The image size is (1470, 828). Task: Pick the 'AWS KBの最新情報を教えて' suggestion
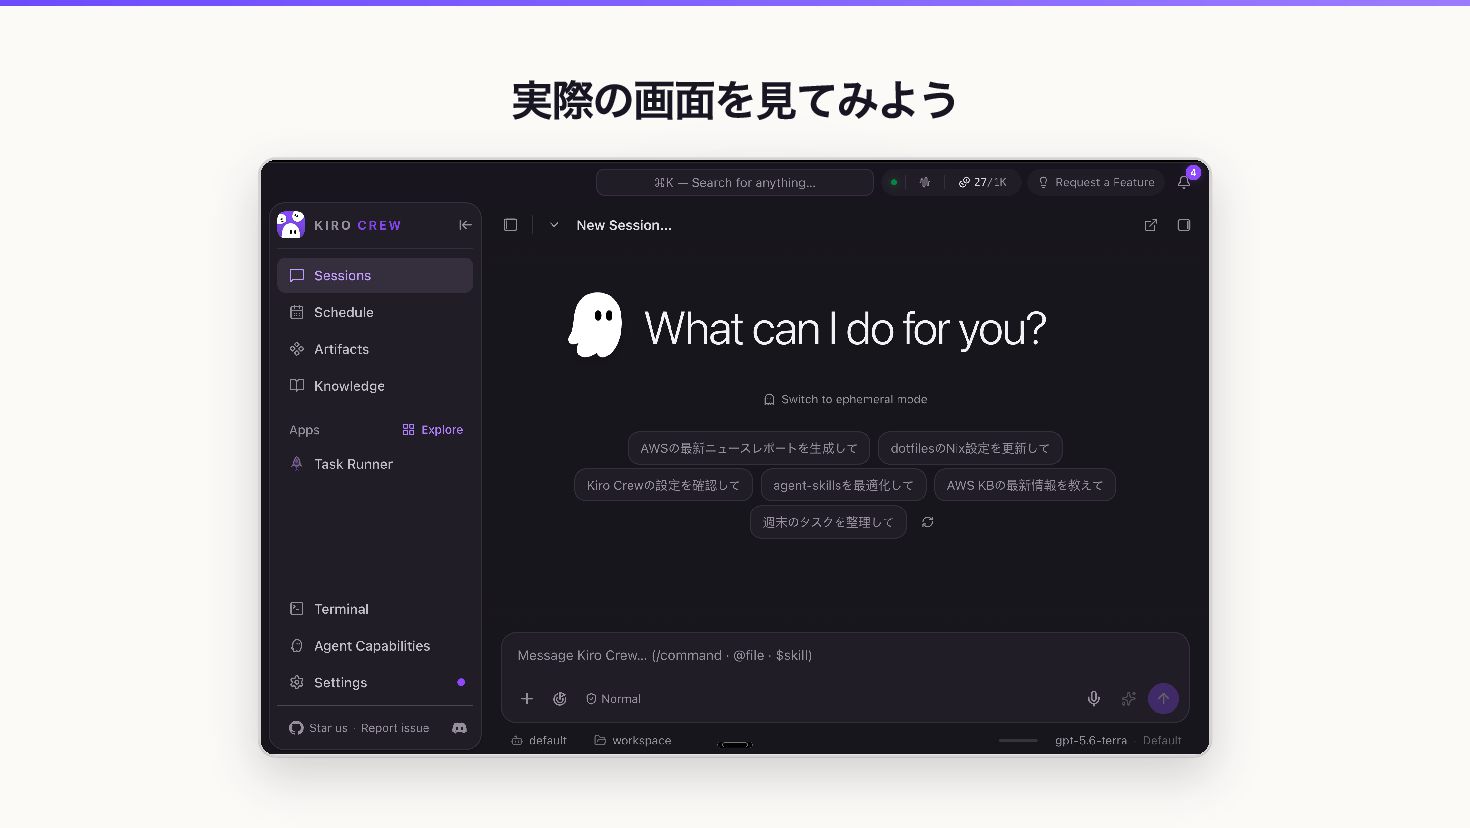point(1025,485)
